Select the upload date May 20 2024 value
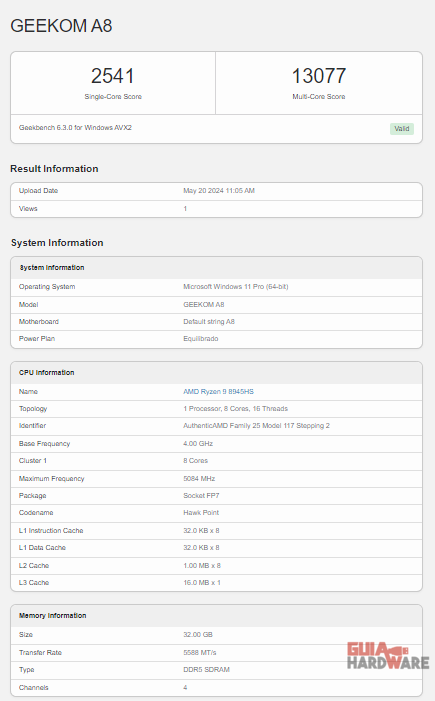 pyautogui.click(x=219, y=191)
